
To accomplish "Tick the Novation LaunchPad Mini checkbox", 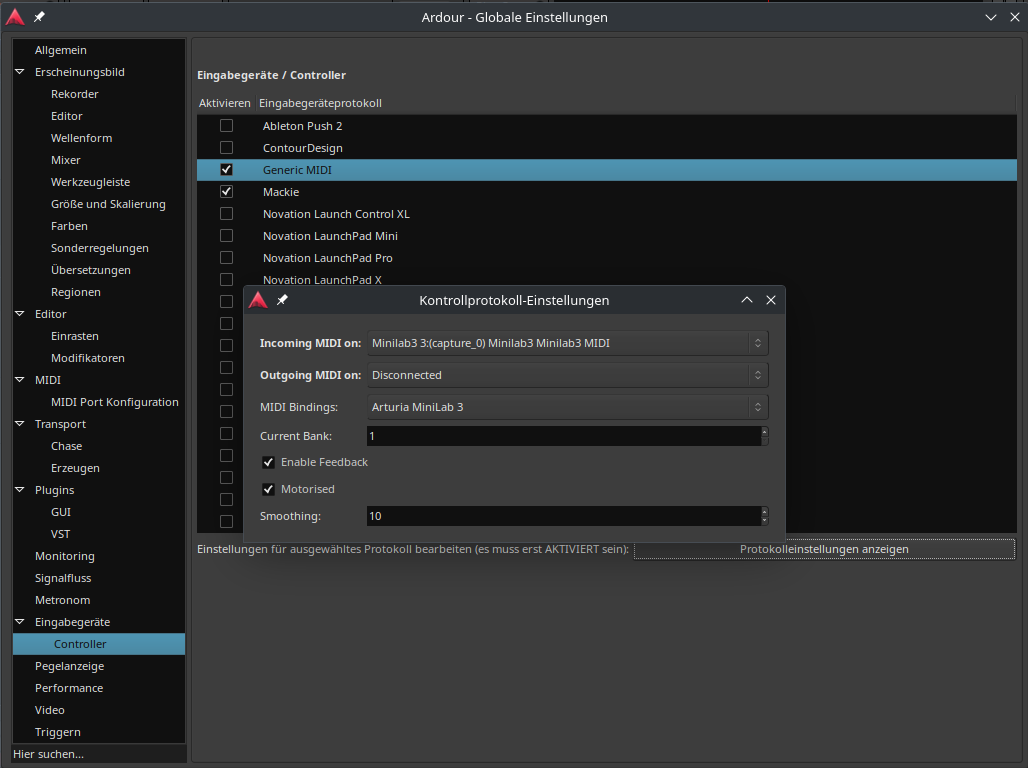I will tap(226, 235).
